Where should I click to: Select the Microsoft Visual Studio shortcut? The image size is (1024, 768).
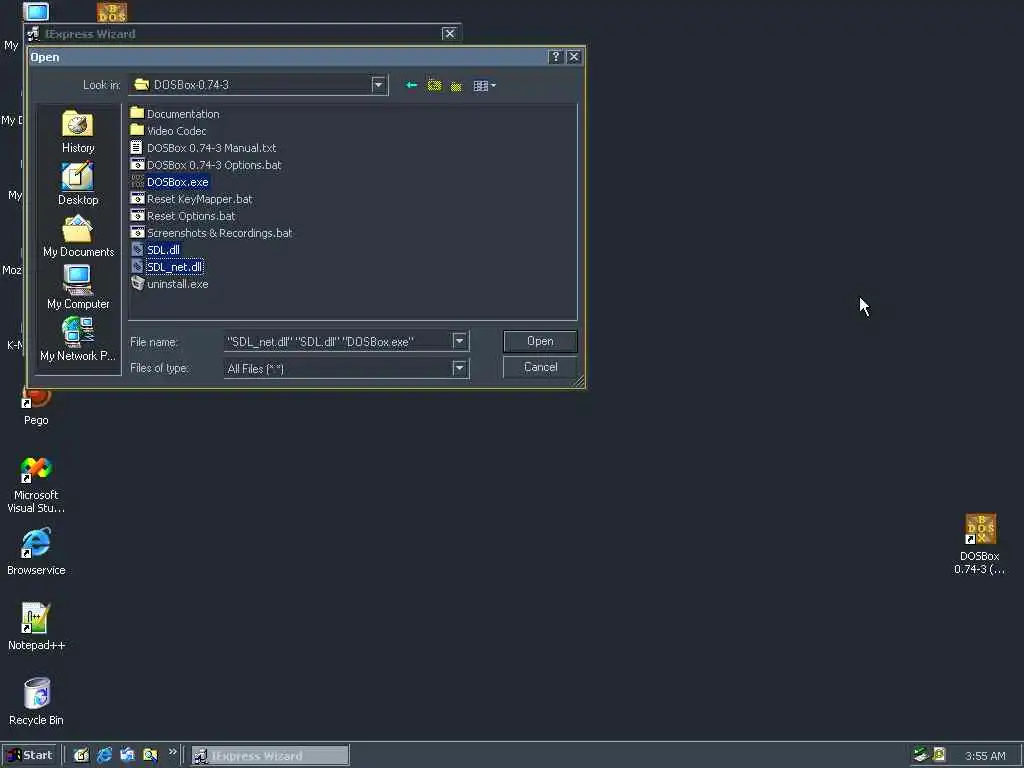pos(36,484)
